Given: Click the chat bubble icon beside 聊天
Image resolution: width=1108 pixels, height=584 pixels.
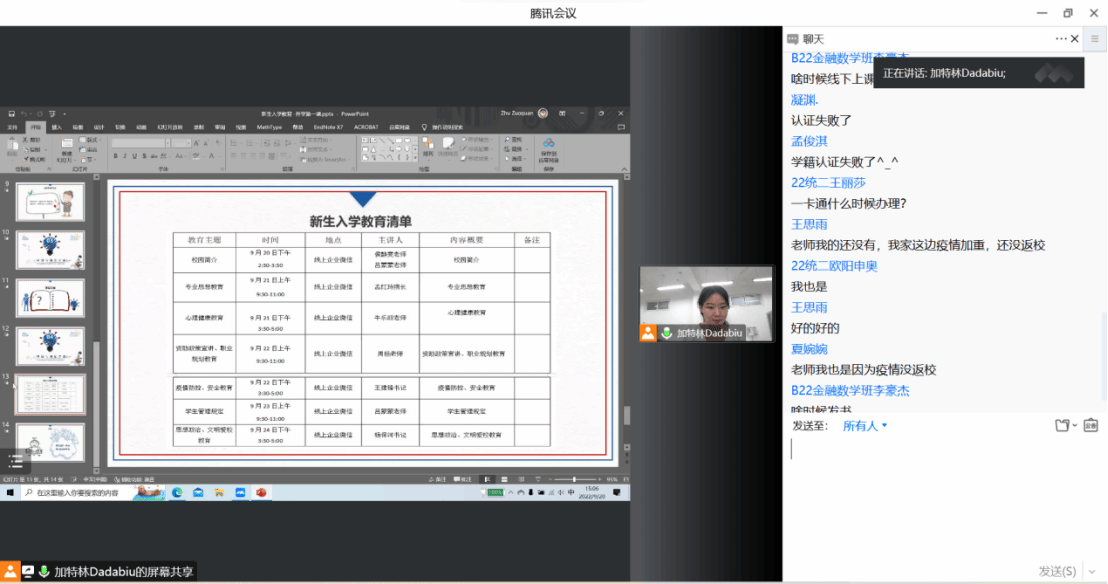Looking at the screenshot, I should click(793, 39).
